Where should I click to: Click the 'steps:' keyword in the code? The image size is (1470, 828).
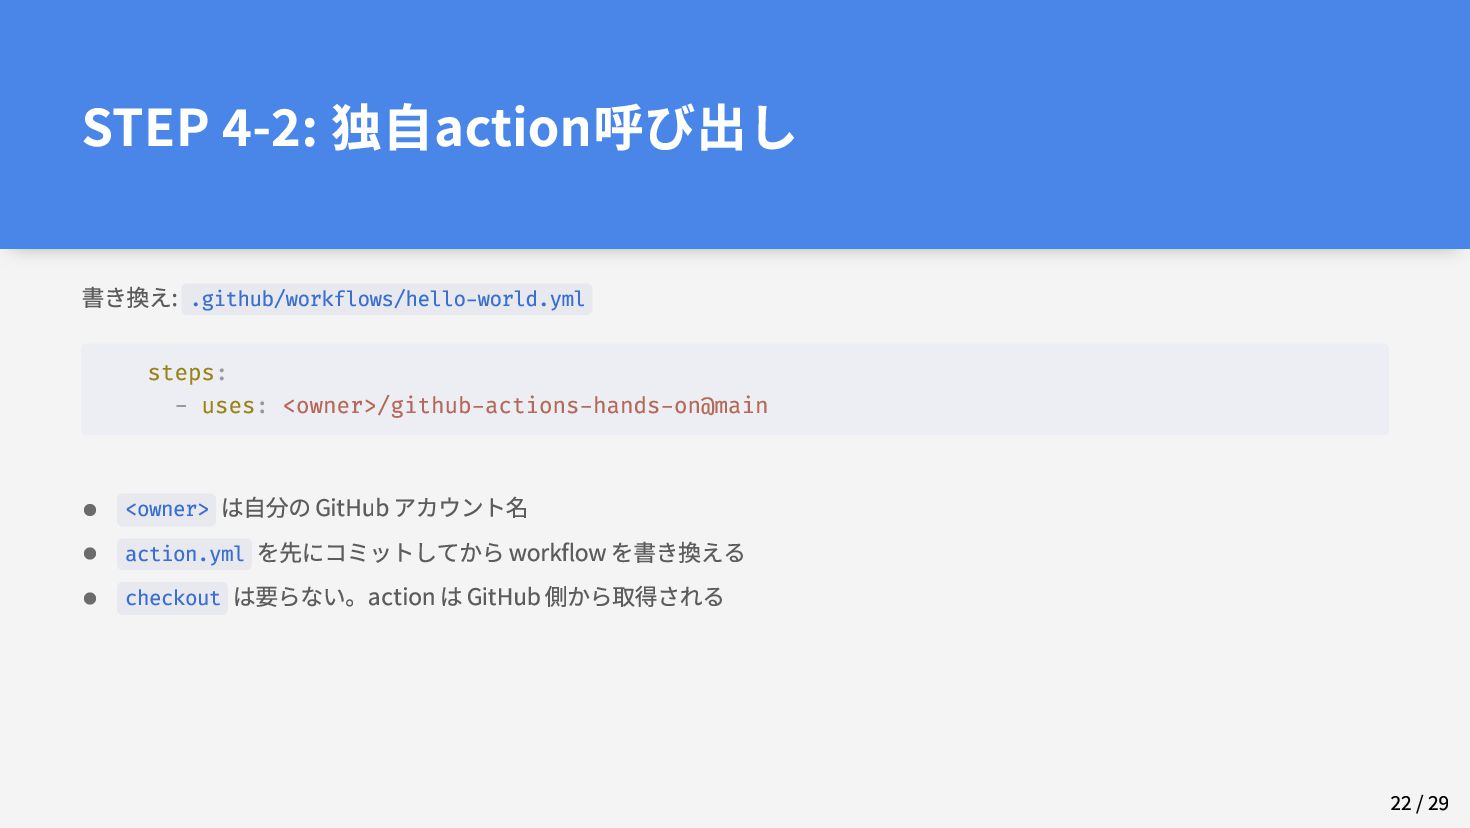click(187, 373)
